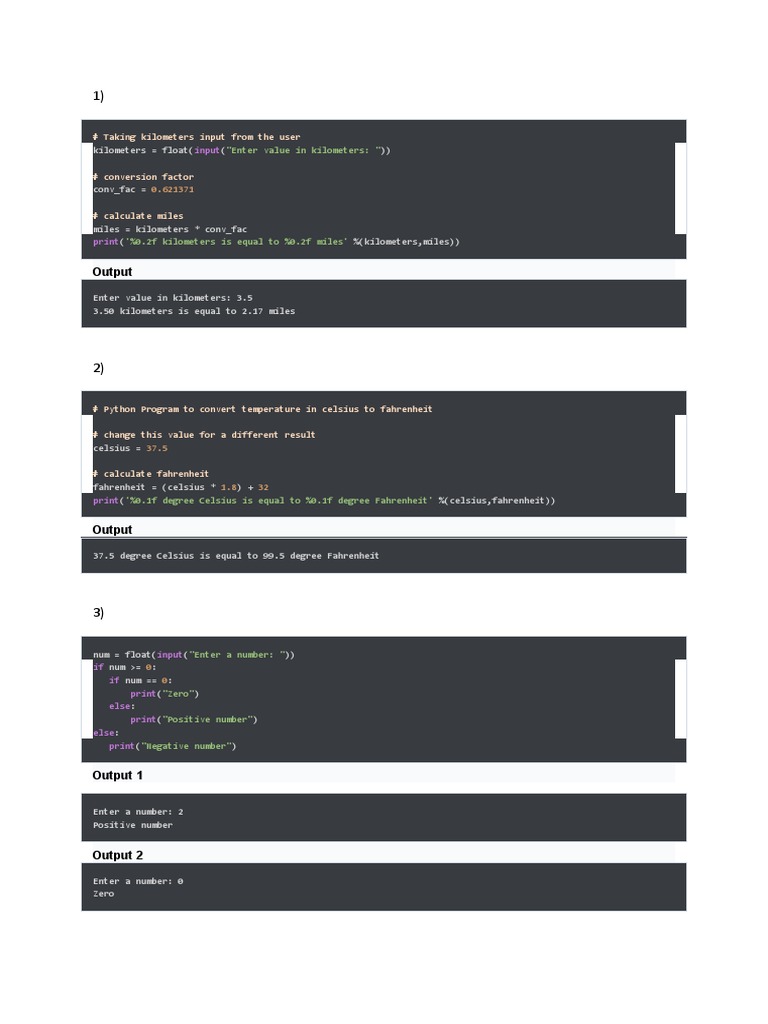The image size is (768, 1024).
Task: Click the print "Negative number" code line
Action: pyautogui.click(x=172, y=746)
